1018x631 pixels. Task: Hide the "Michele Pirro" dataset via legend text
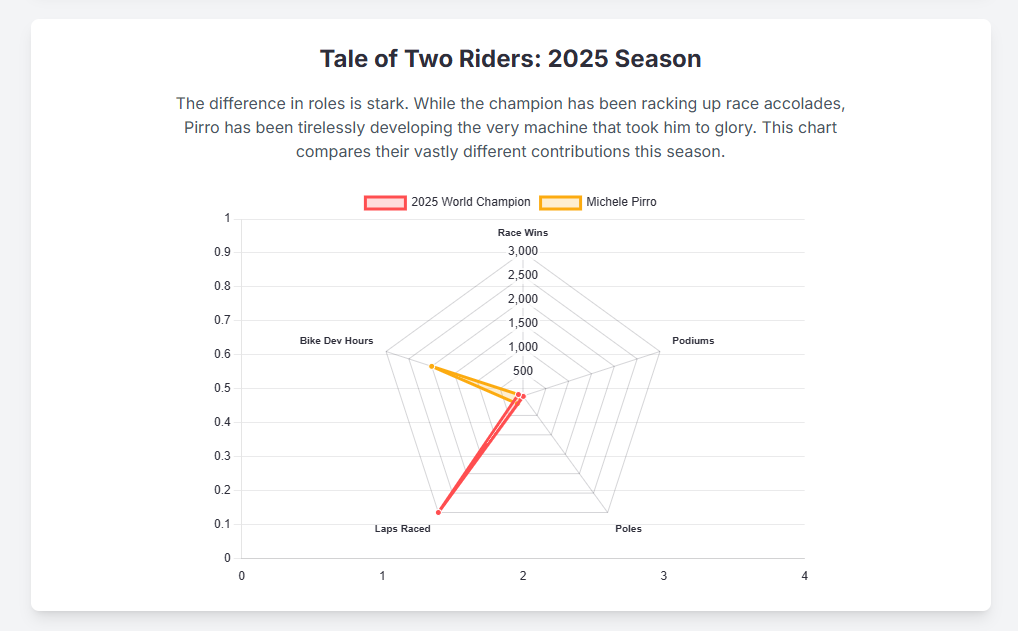tap(621, 202)
